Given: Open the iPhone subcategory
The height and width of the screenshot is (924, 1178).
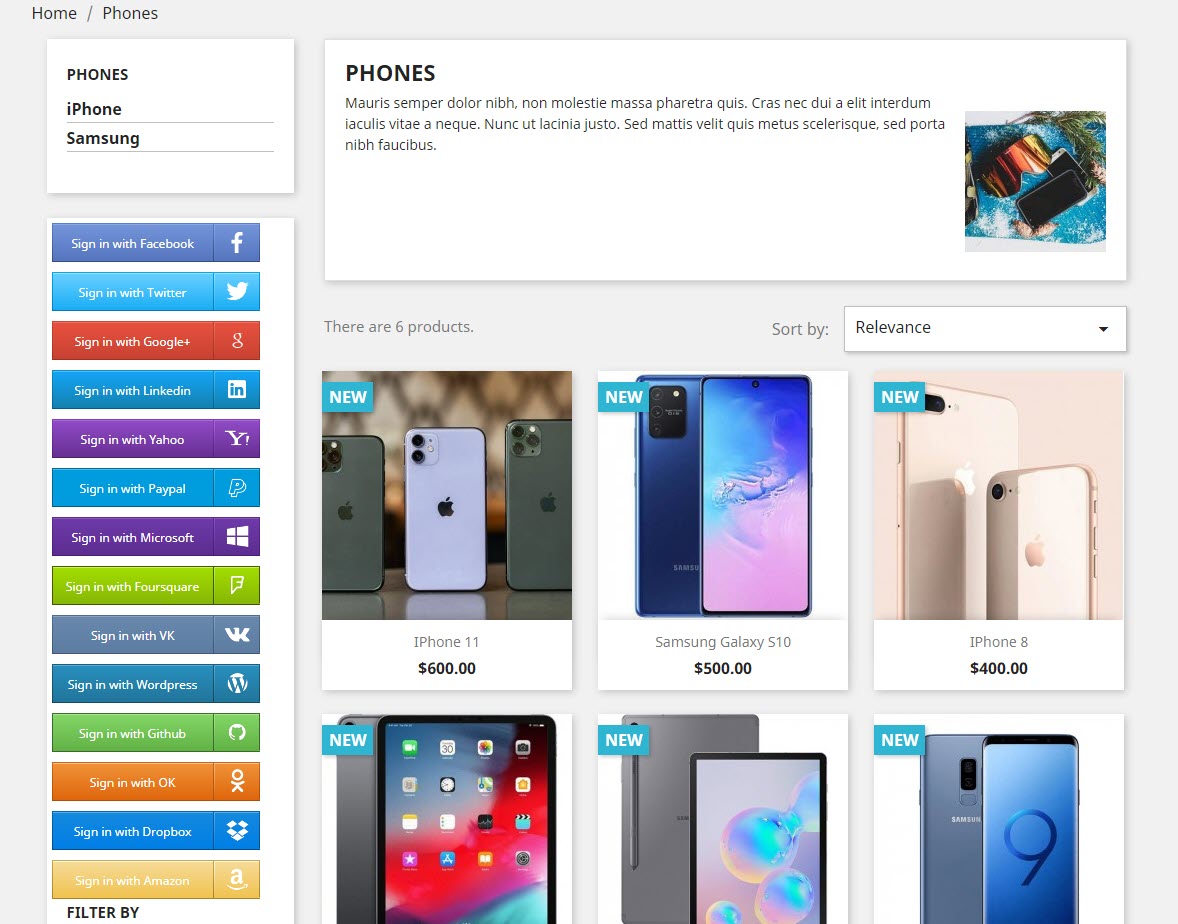Looking at the screenshot, I should [x=94, y=109].
